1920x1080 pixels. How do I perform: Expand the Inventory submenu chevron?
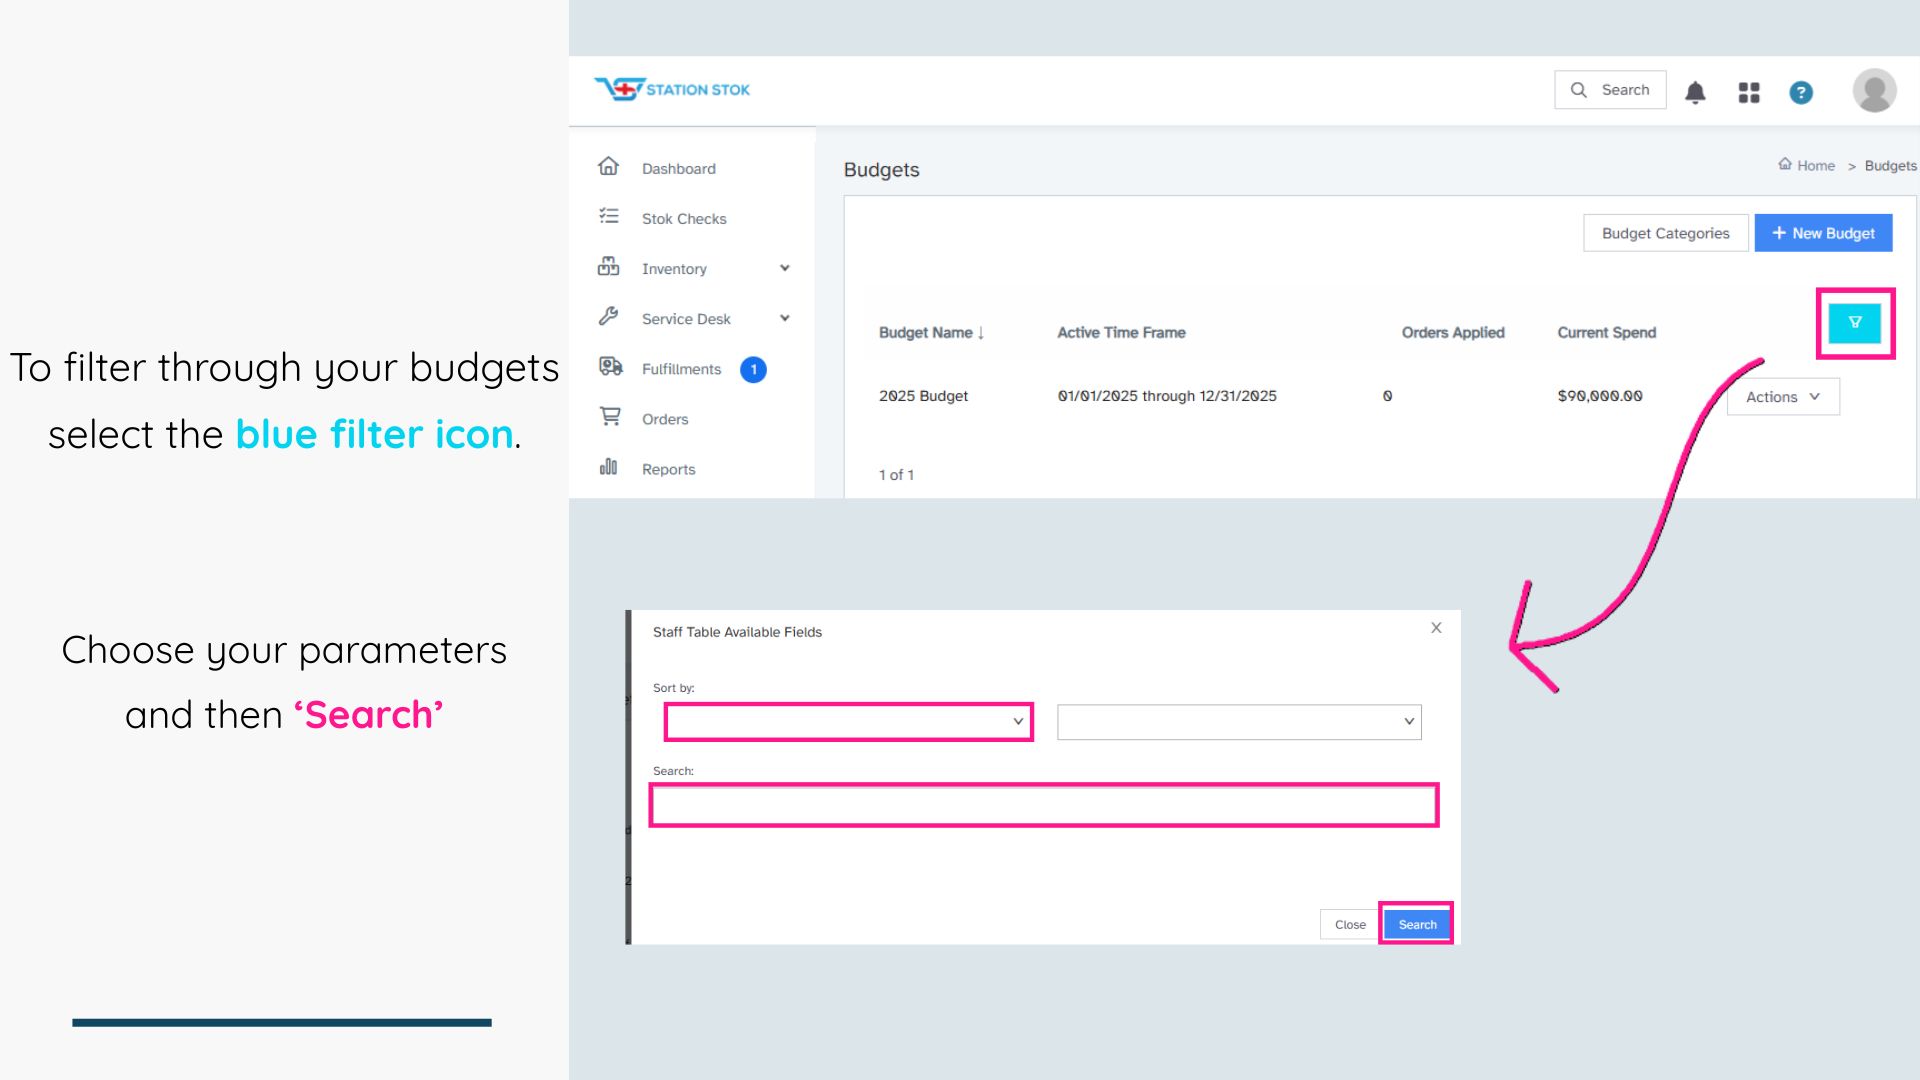coord(785,268)
